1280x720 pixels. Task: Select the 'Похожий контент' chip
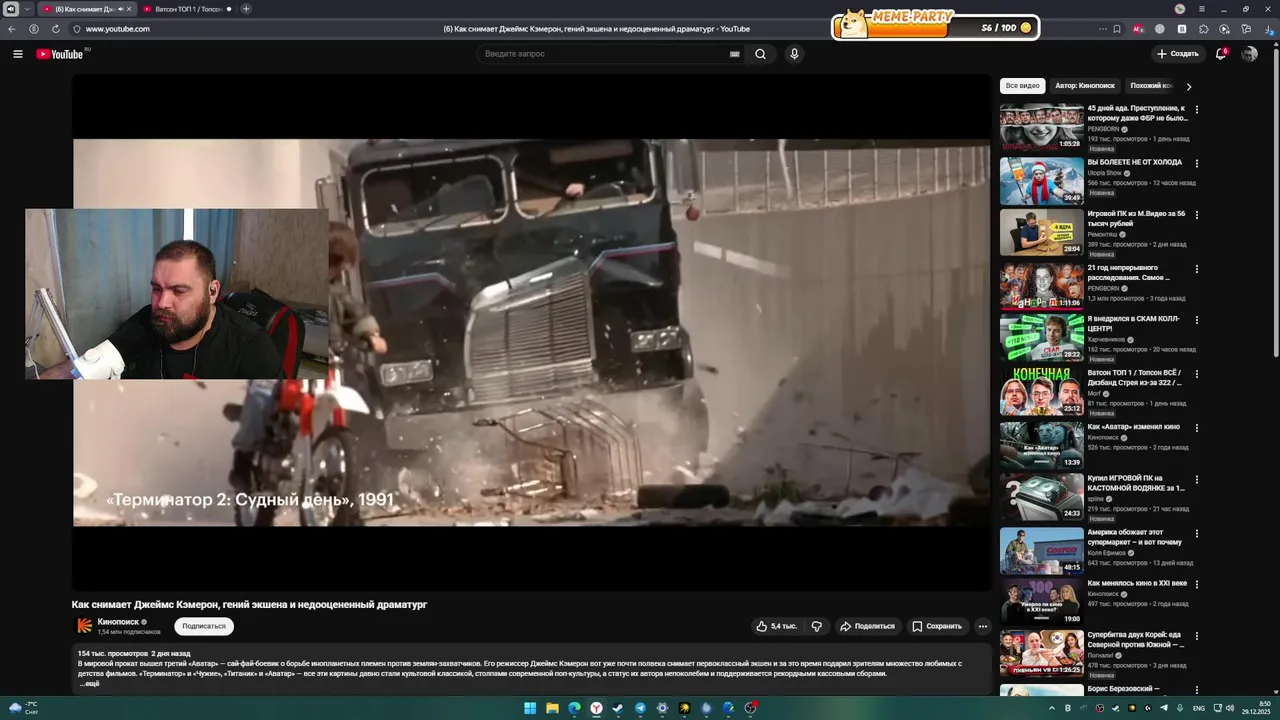click(x=1150, y=86)
